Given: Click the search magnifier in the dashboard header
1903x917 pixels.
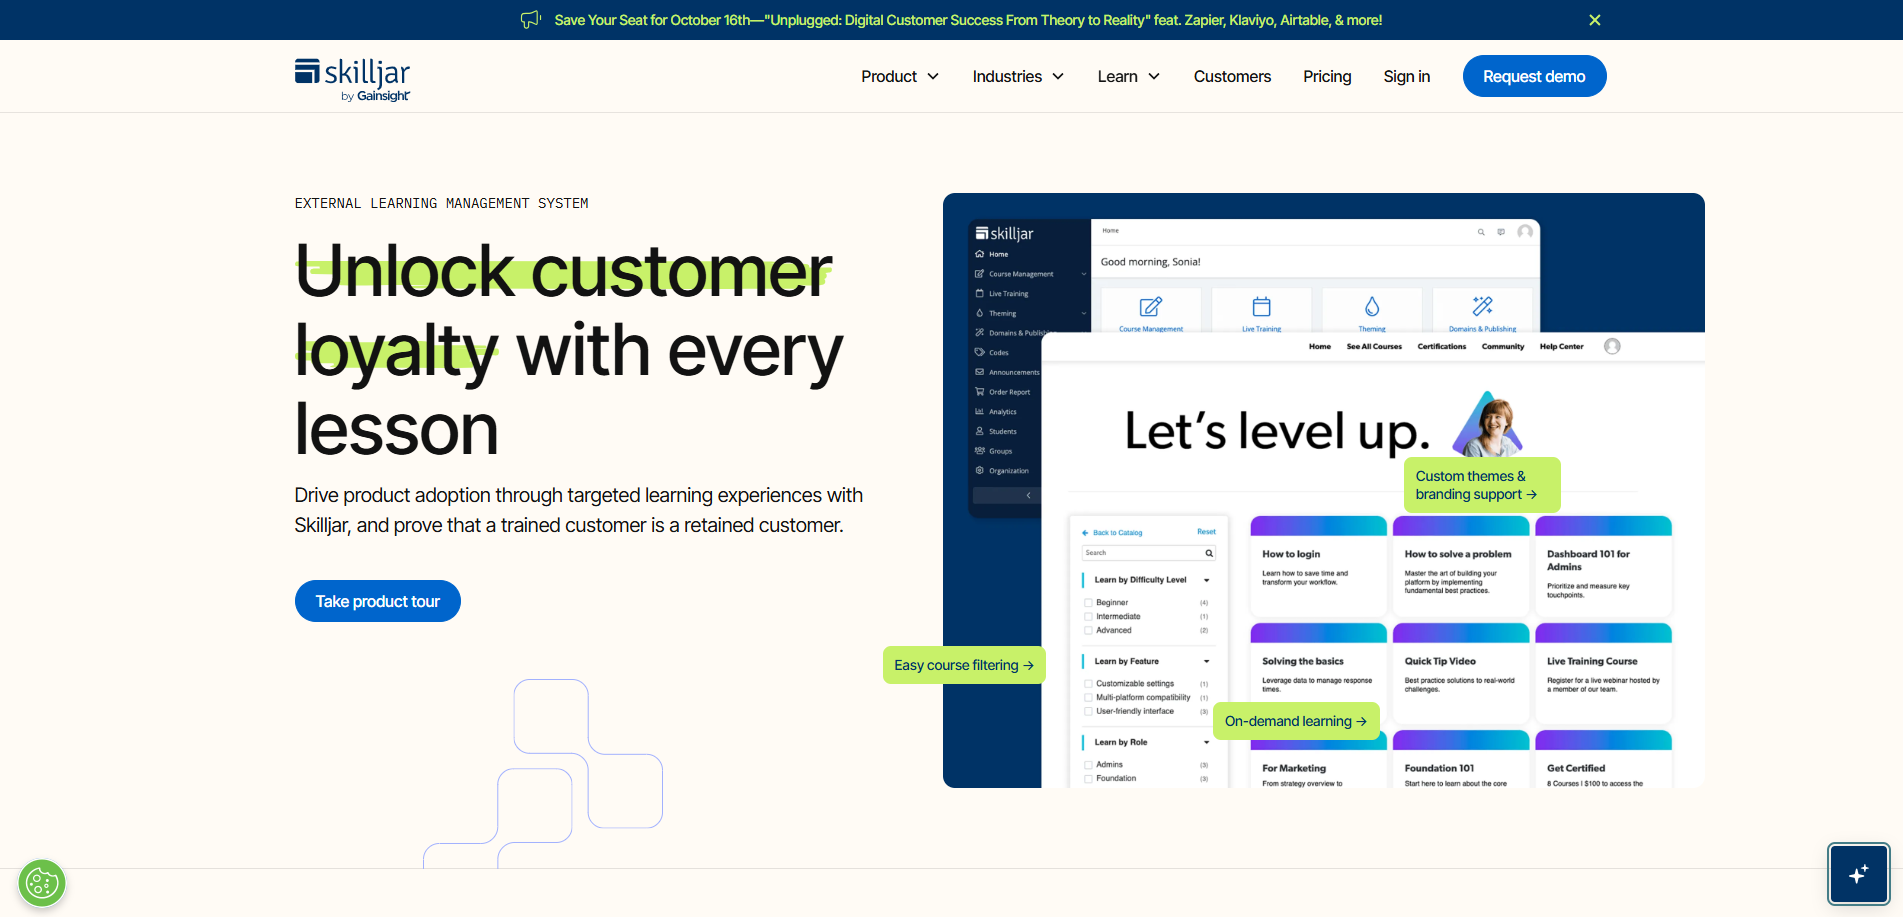Looking at the screenshot, I should [x=1481, y=232].
